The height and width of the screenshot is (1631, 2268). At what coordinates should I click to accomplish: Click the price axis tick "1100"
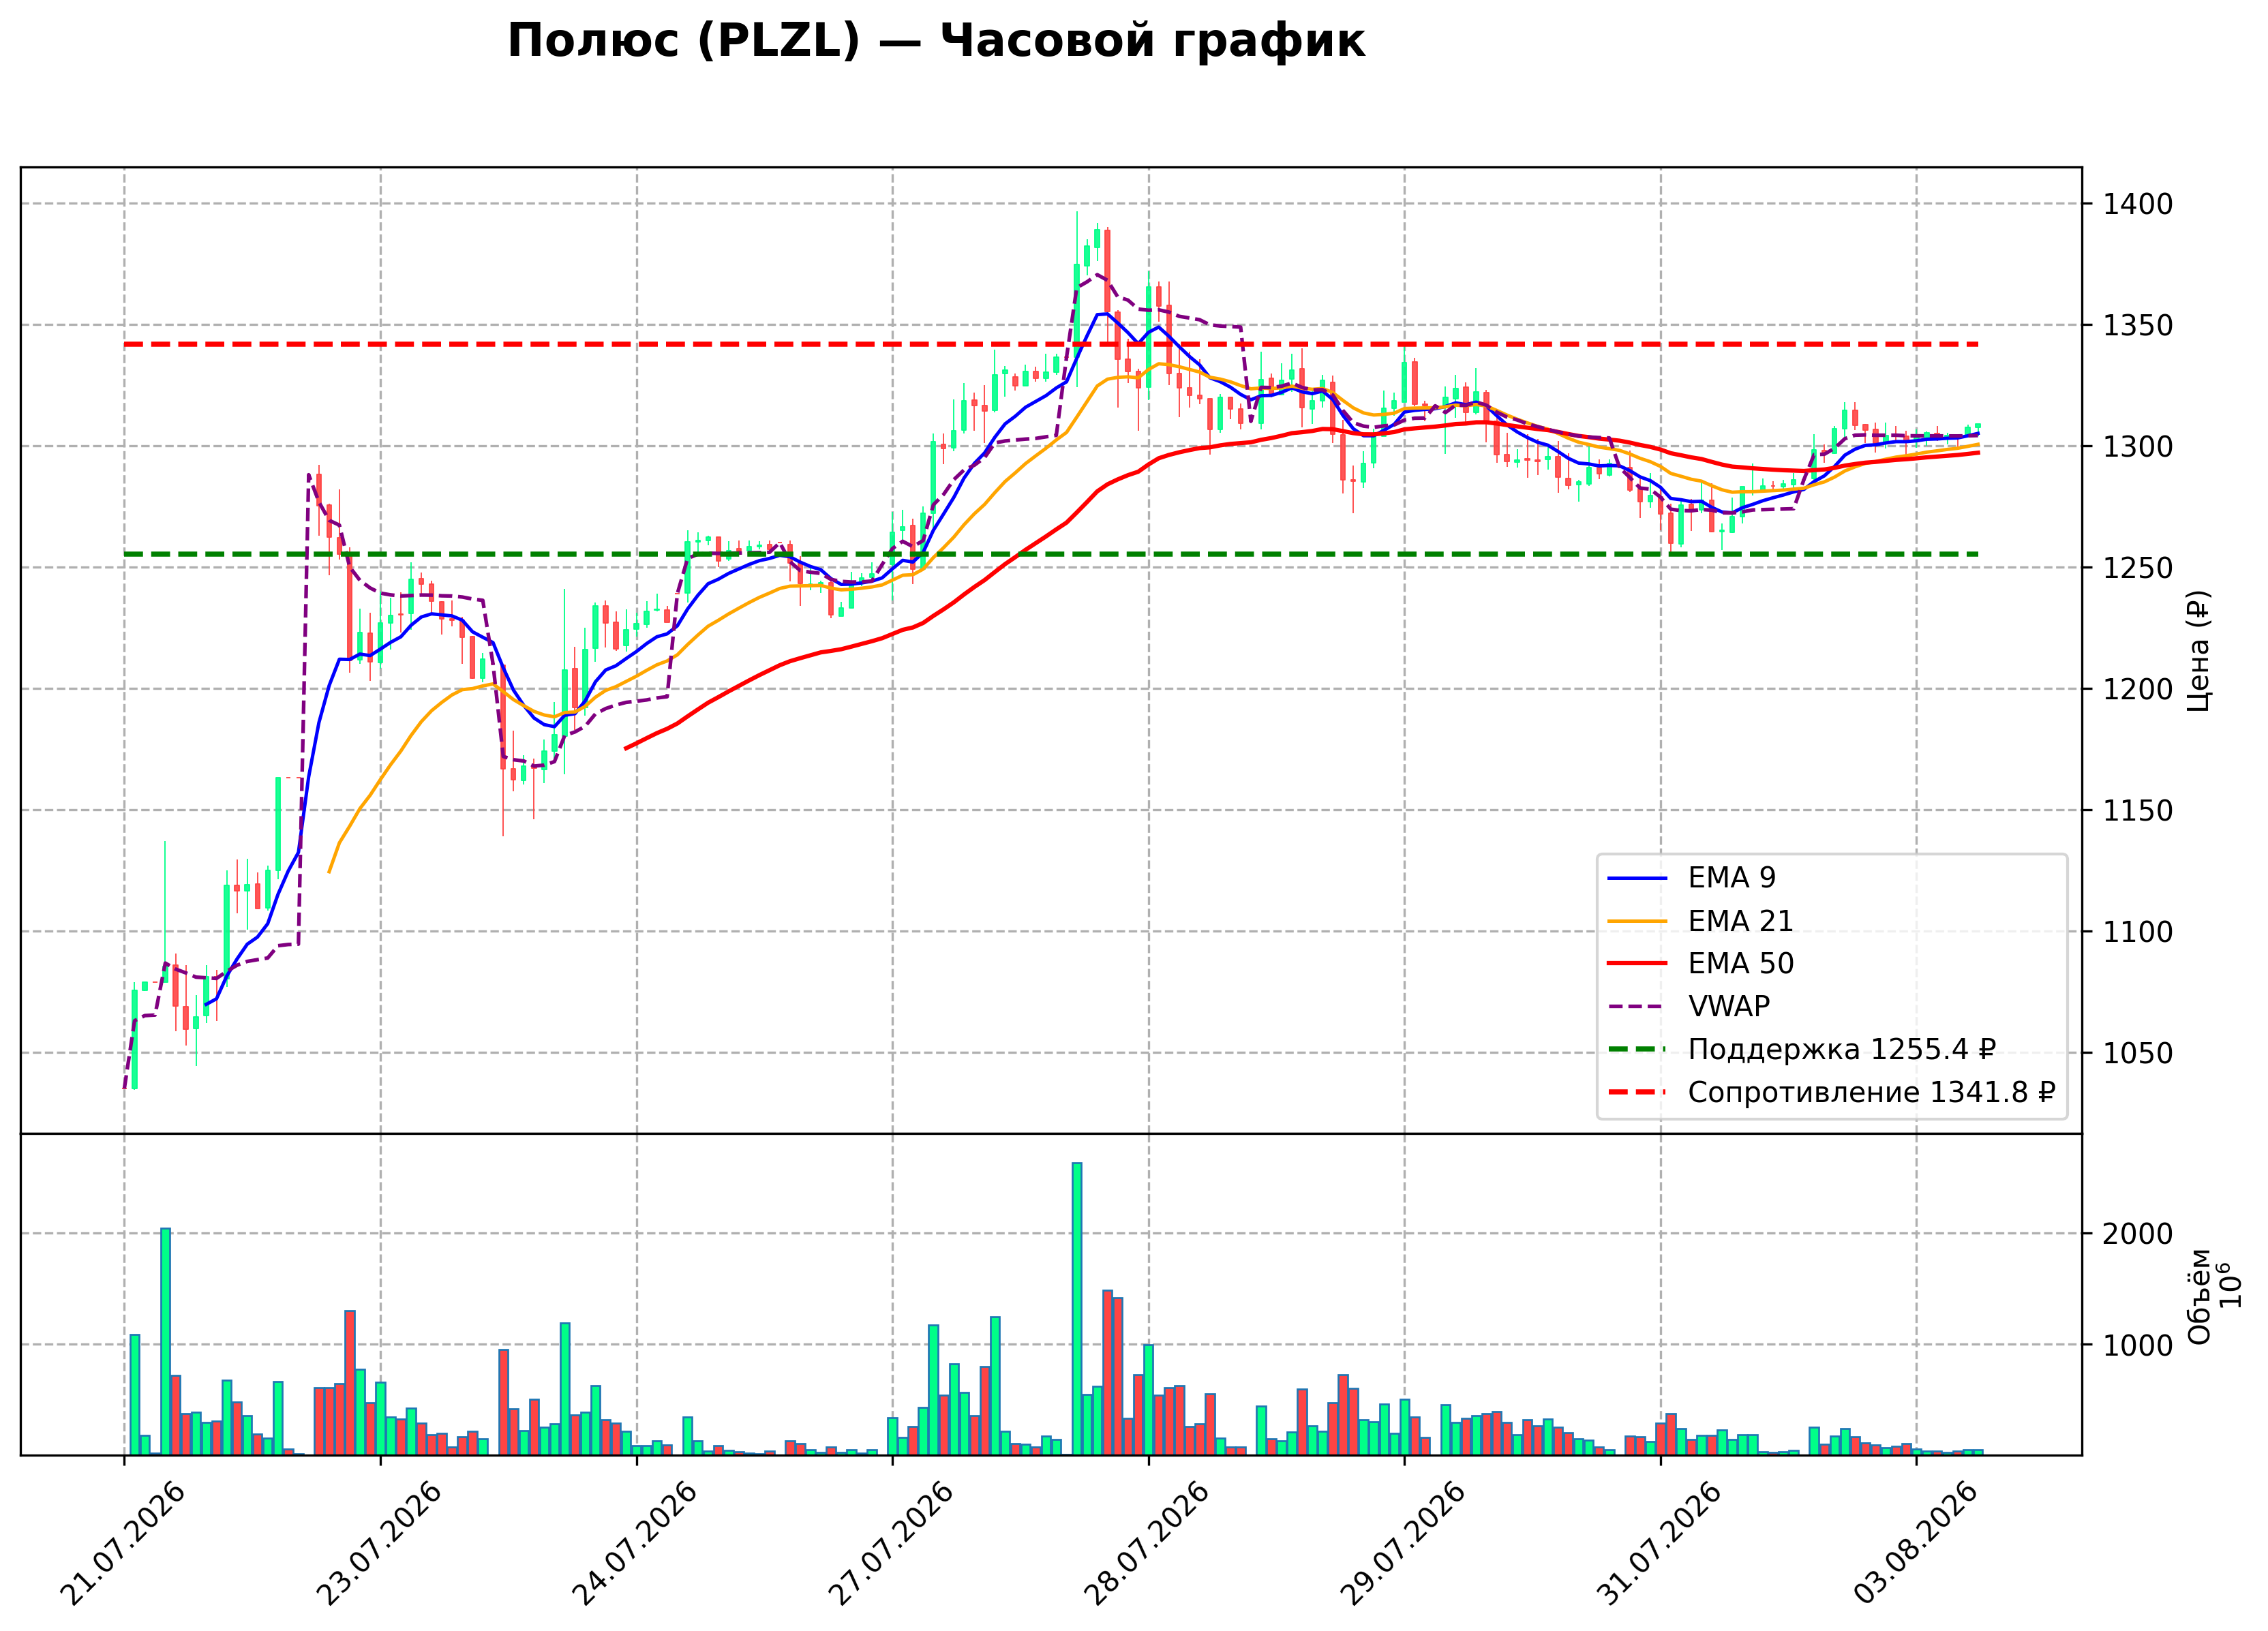pos(2137,932)
